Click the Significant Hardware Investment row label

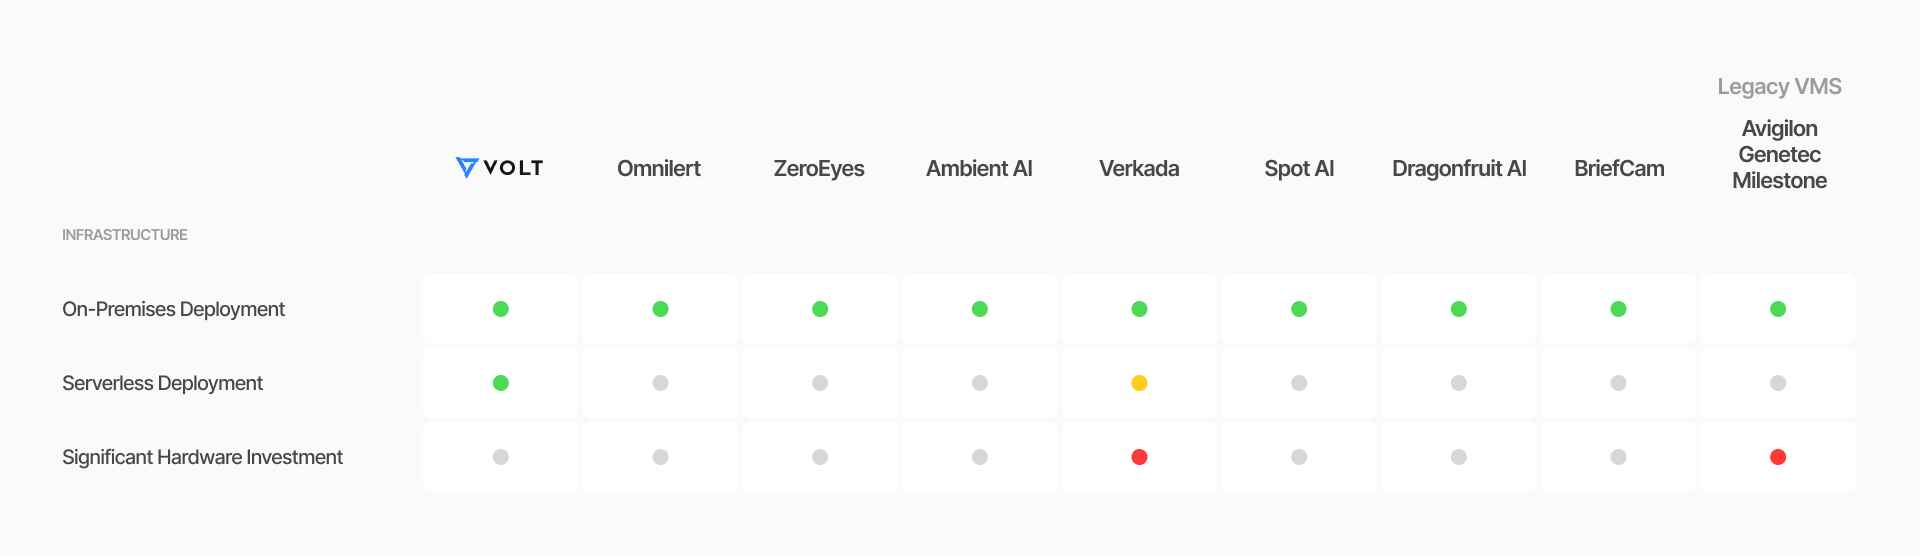[202, 457]
